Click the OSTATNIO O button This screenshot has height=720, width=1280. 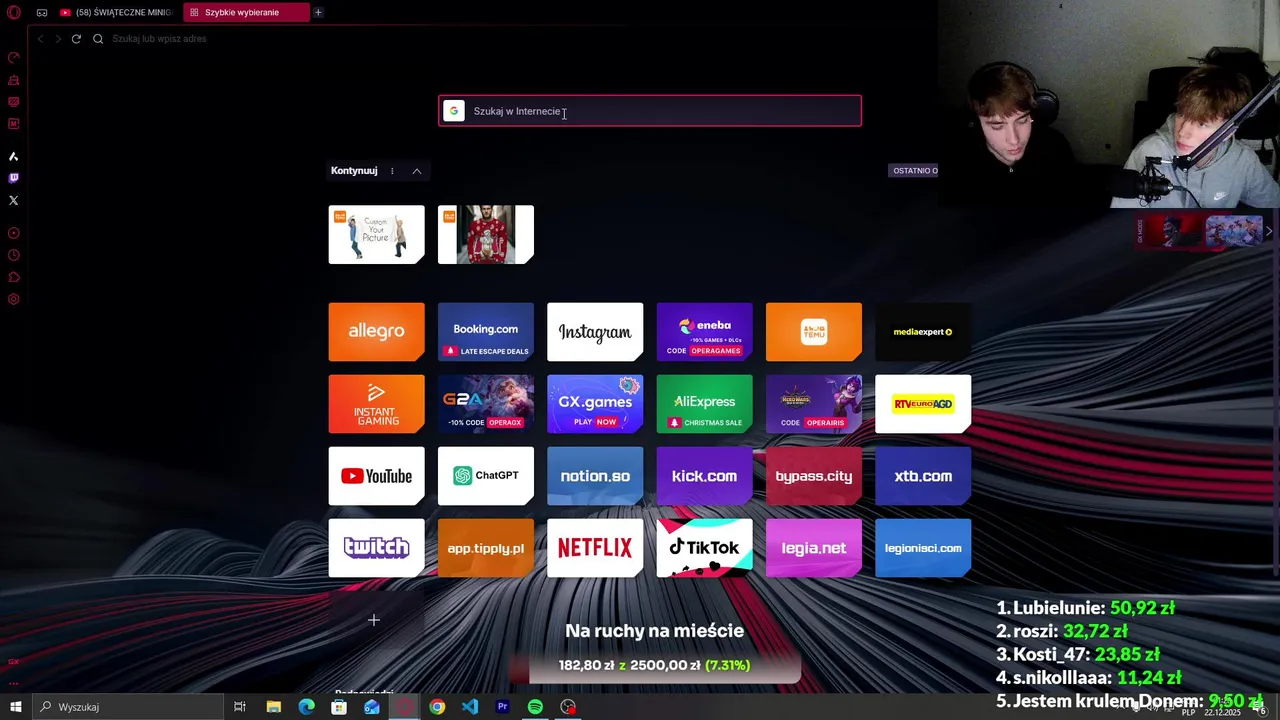pos(915,171)
